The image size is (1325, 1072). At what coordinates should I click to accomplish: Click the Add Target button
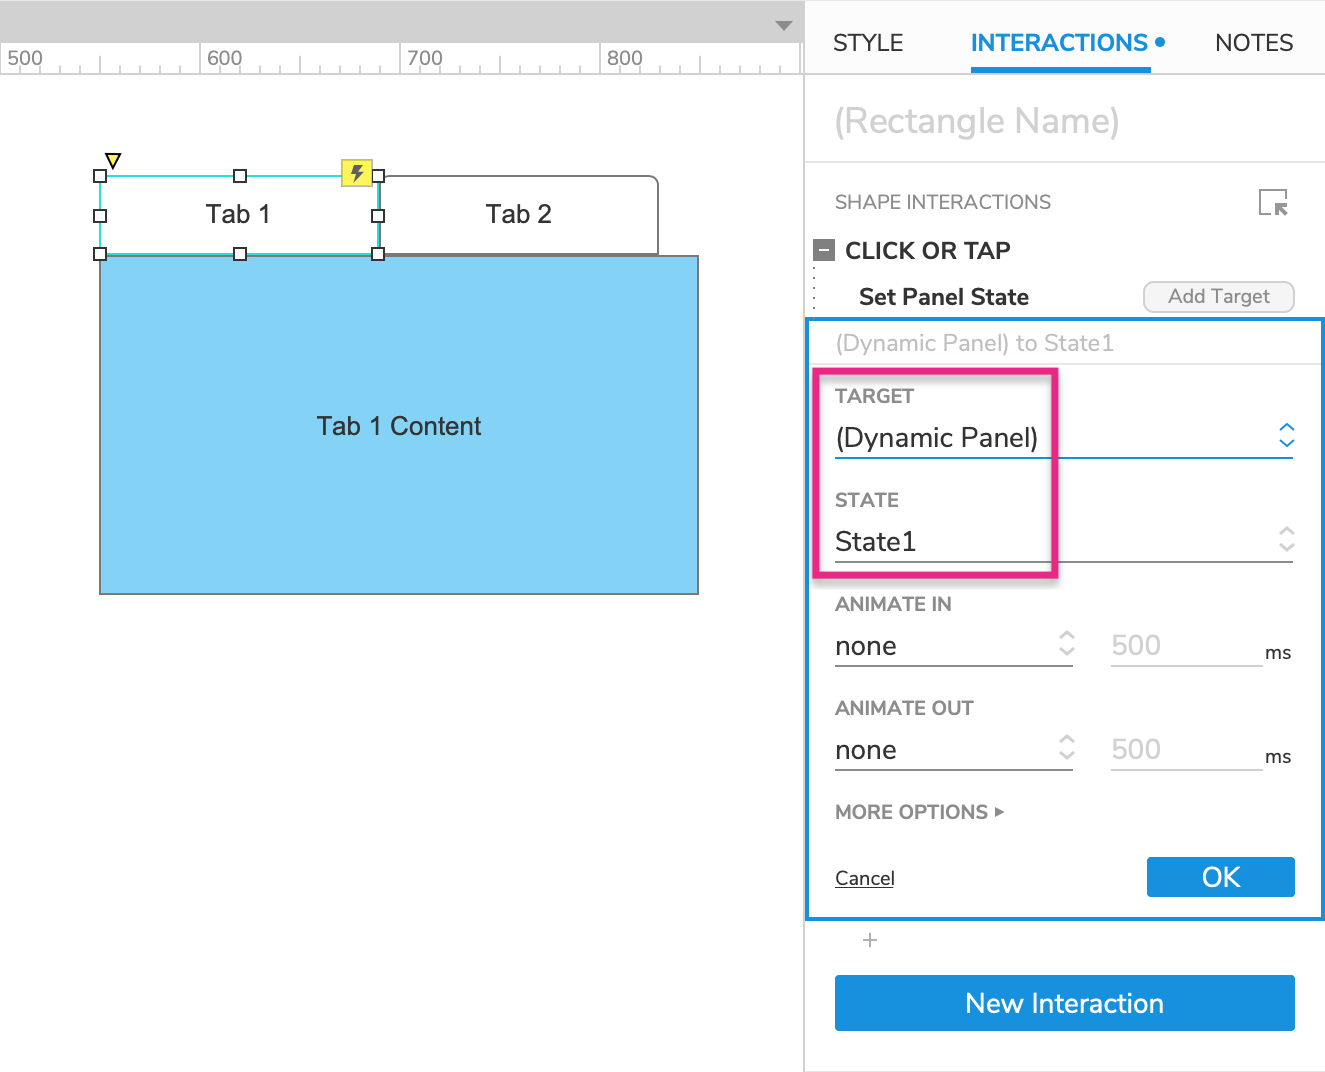click(x=1218, y=296)
